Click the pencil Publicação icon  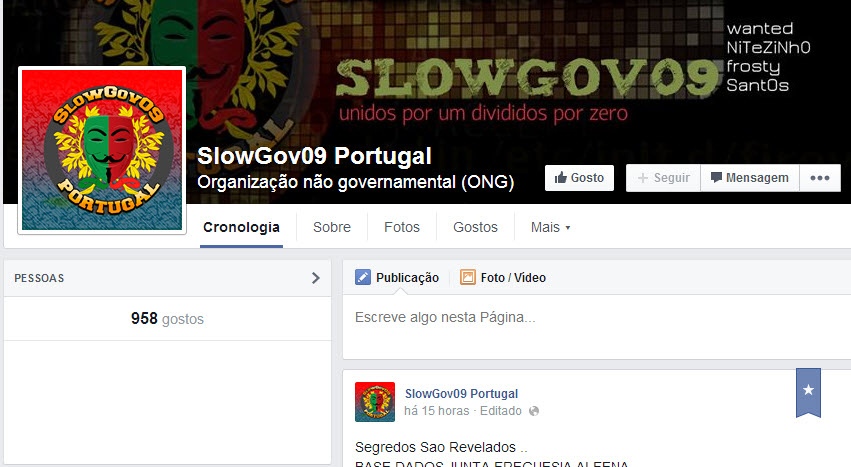tap(363, 277)
